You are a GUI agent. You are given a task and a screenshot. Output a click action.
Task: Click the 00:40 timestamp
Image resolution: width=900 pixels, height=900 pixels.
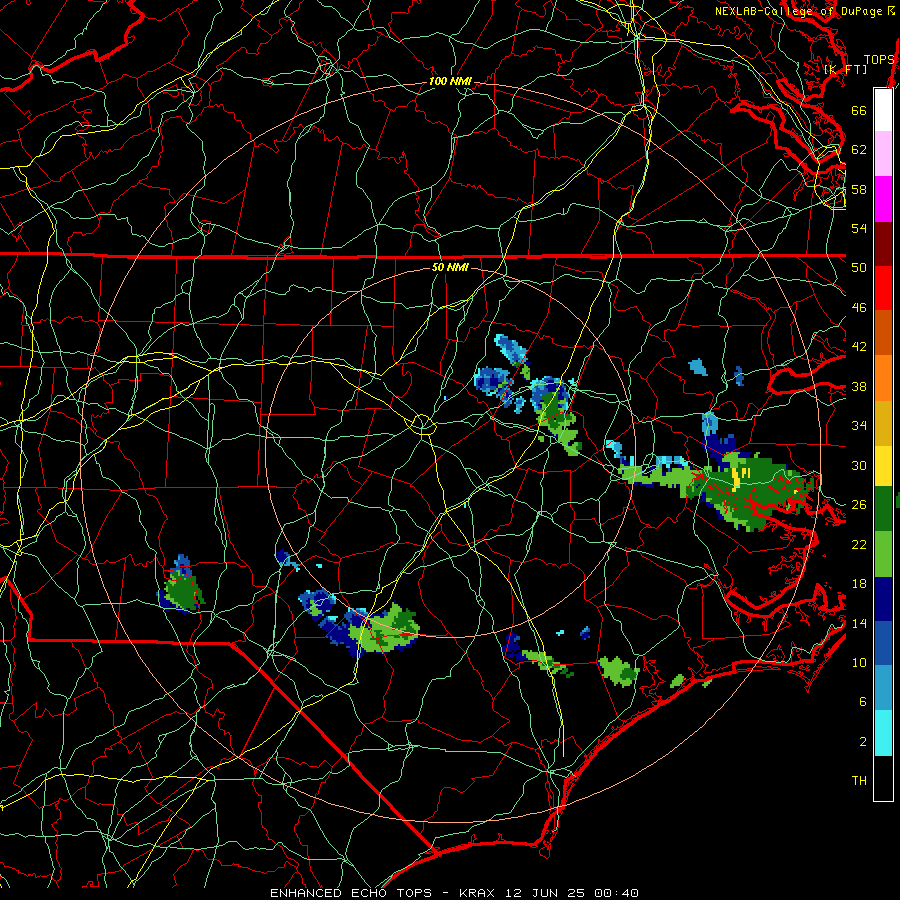click(x=616, y=893)
